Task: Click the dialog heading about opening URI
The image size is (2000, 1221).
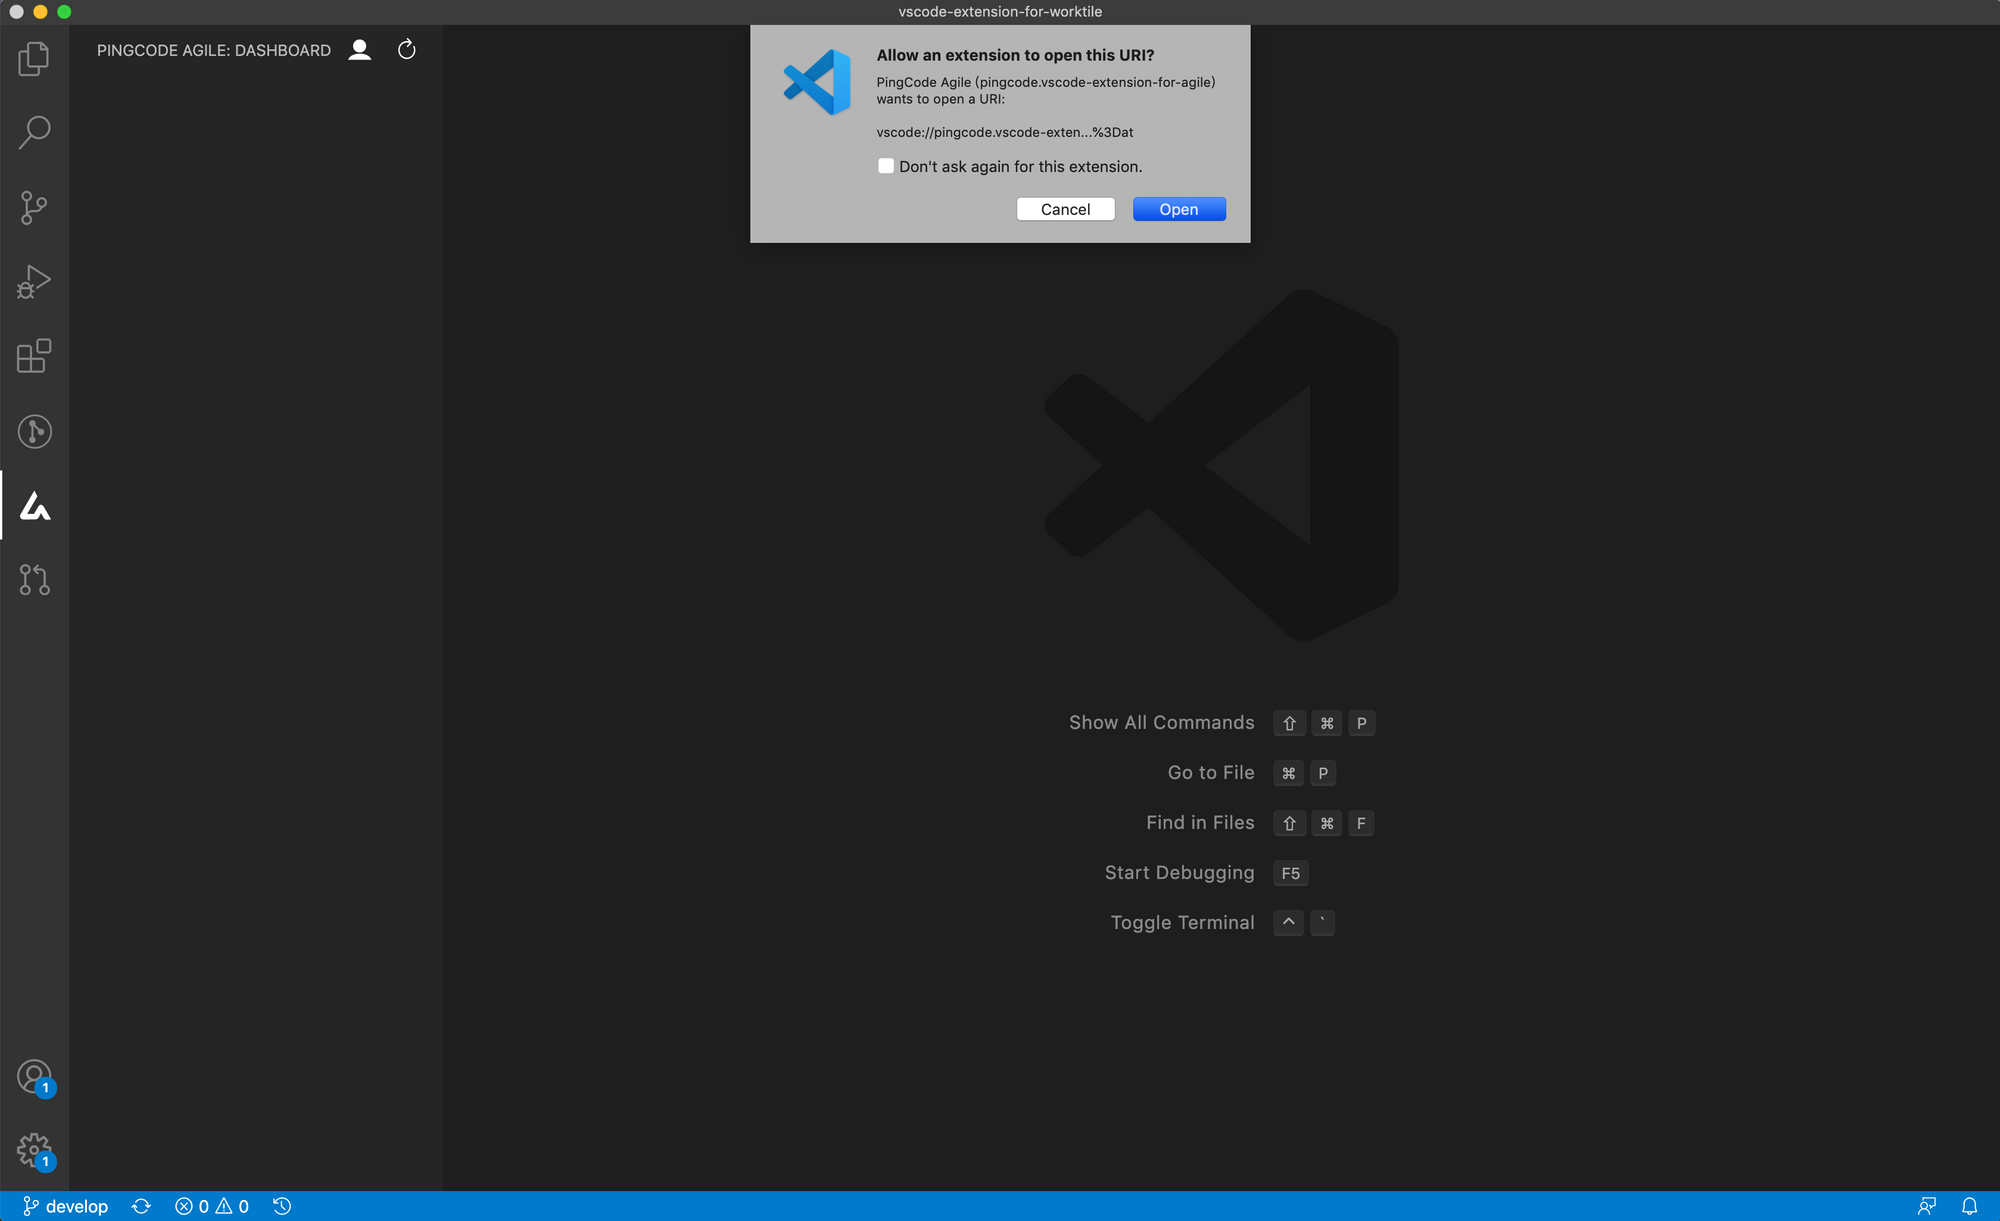Action: (x=1016, y=55)
